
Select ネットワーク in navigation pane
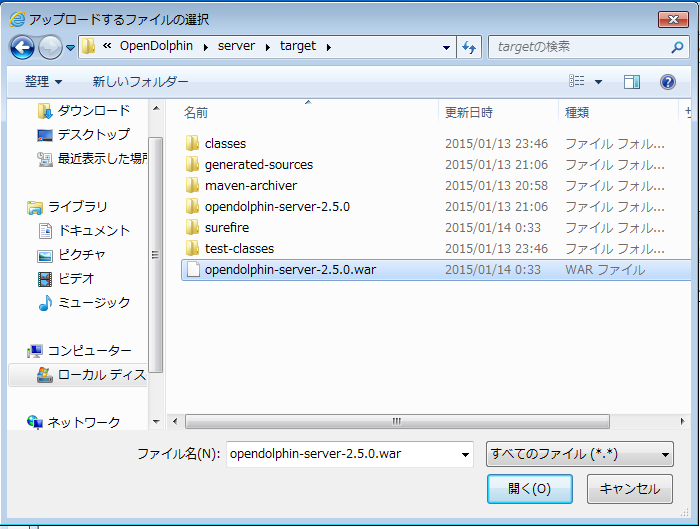point(74,422)
